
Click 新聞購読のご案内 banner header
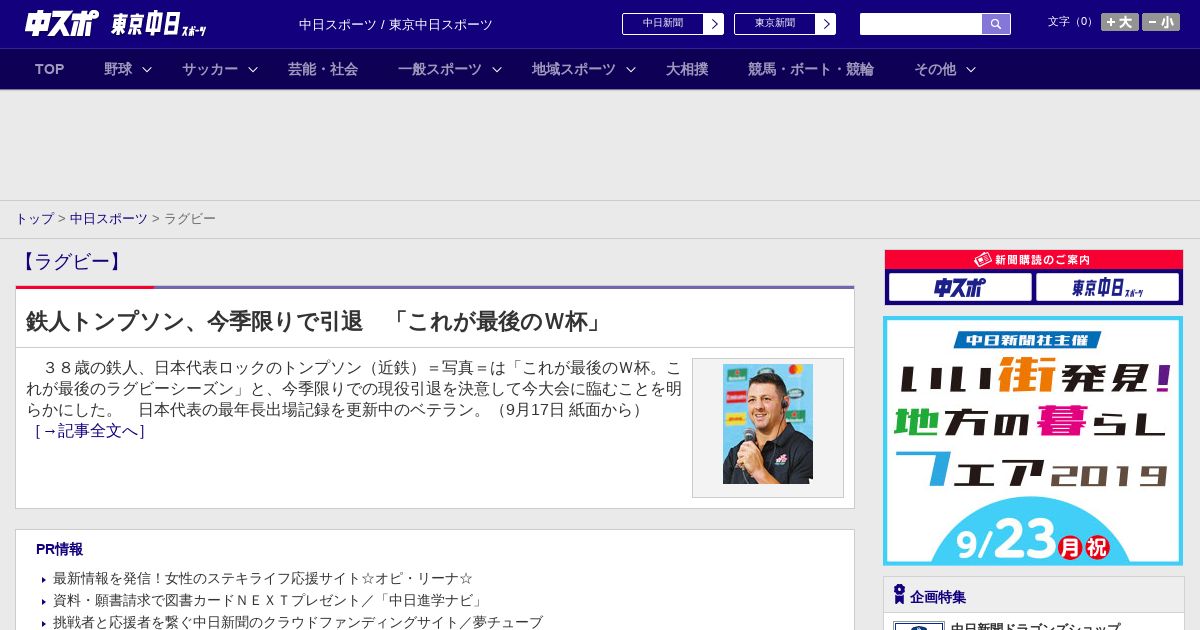1033,259
